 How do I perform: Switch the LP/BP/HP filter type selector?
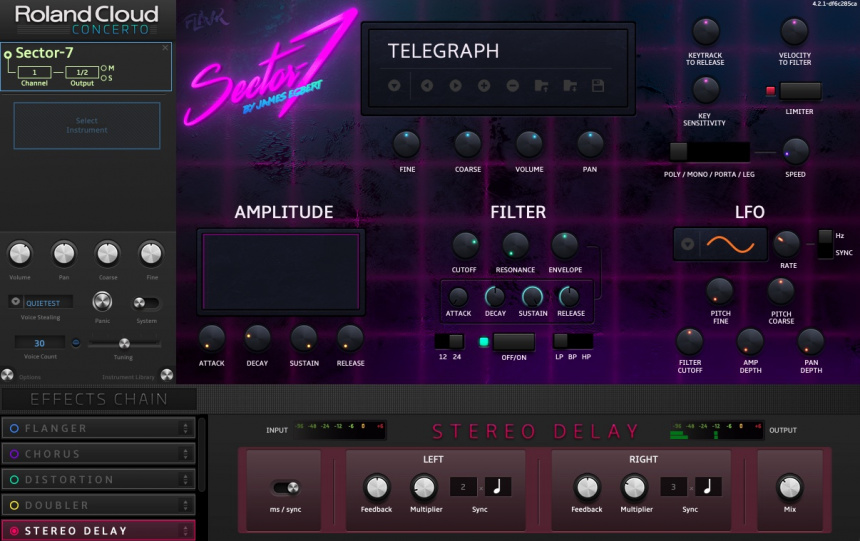click(573, 341)
